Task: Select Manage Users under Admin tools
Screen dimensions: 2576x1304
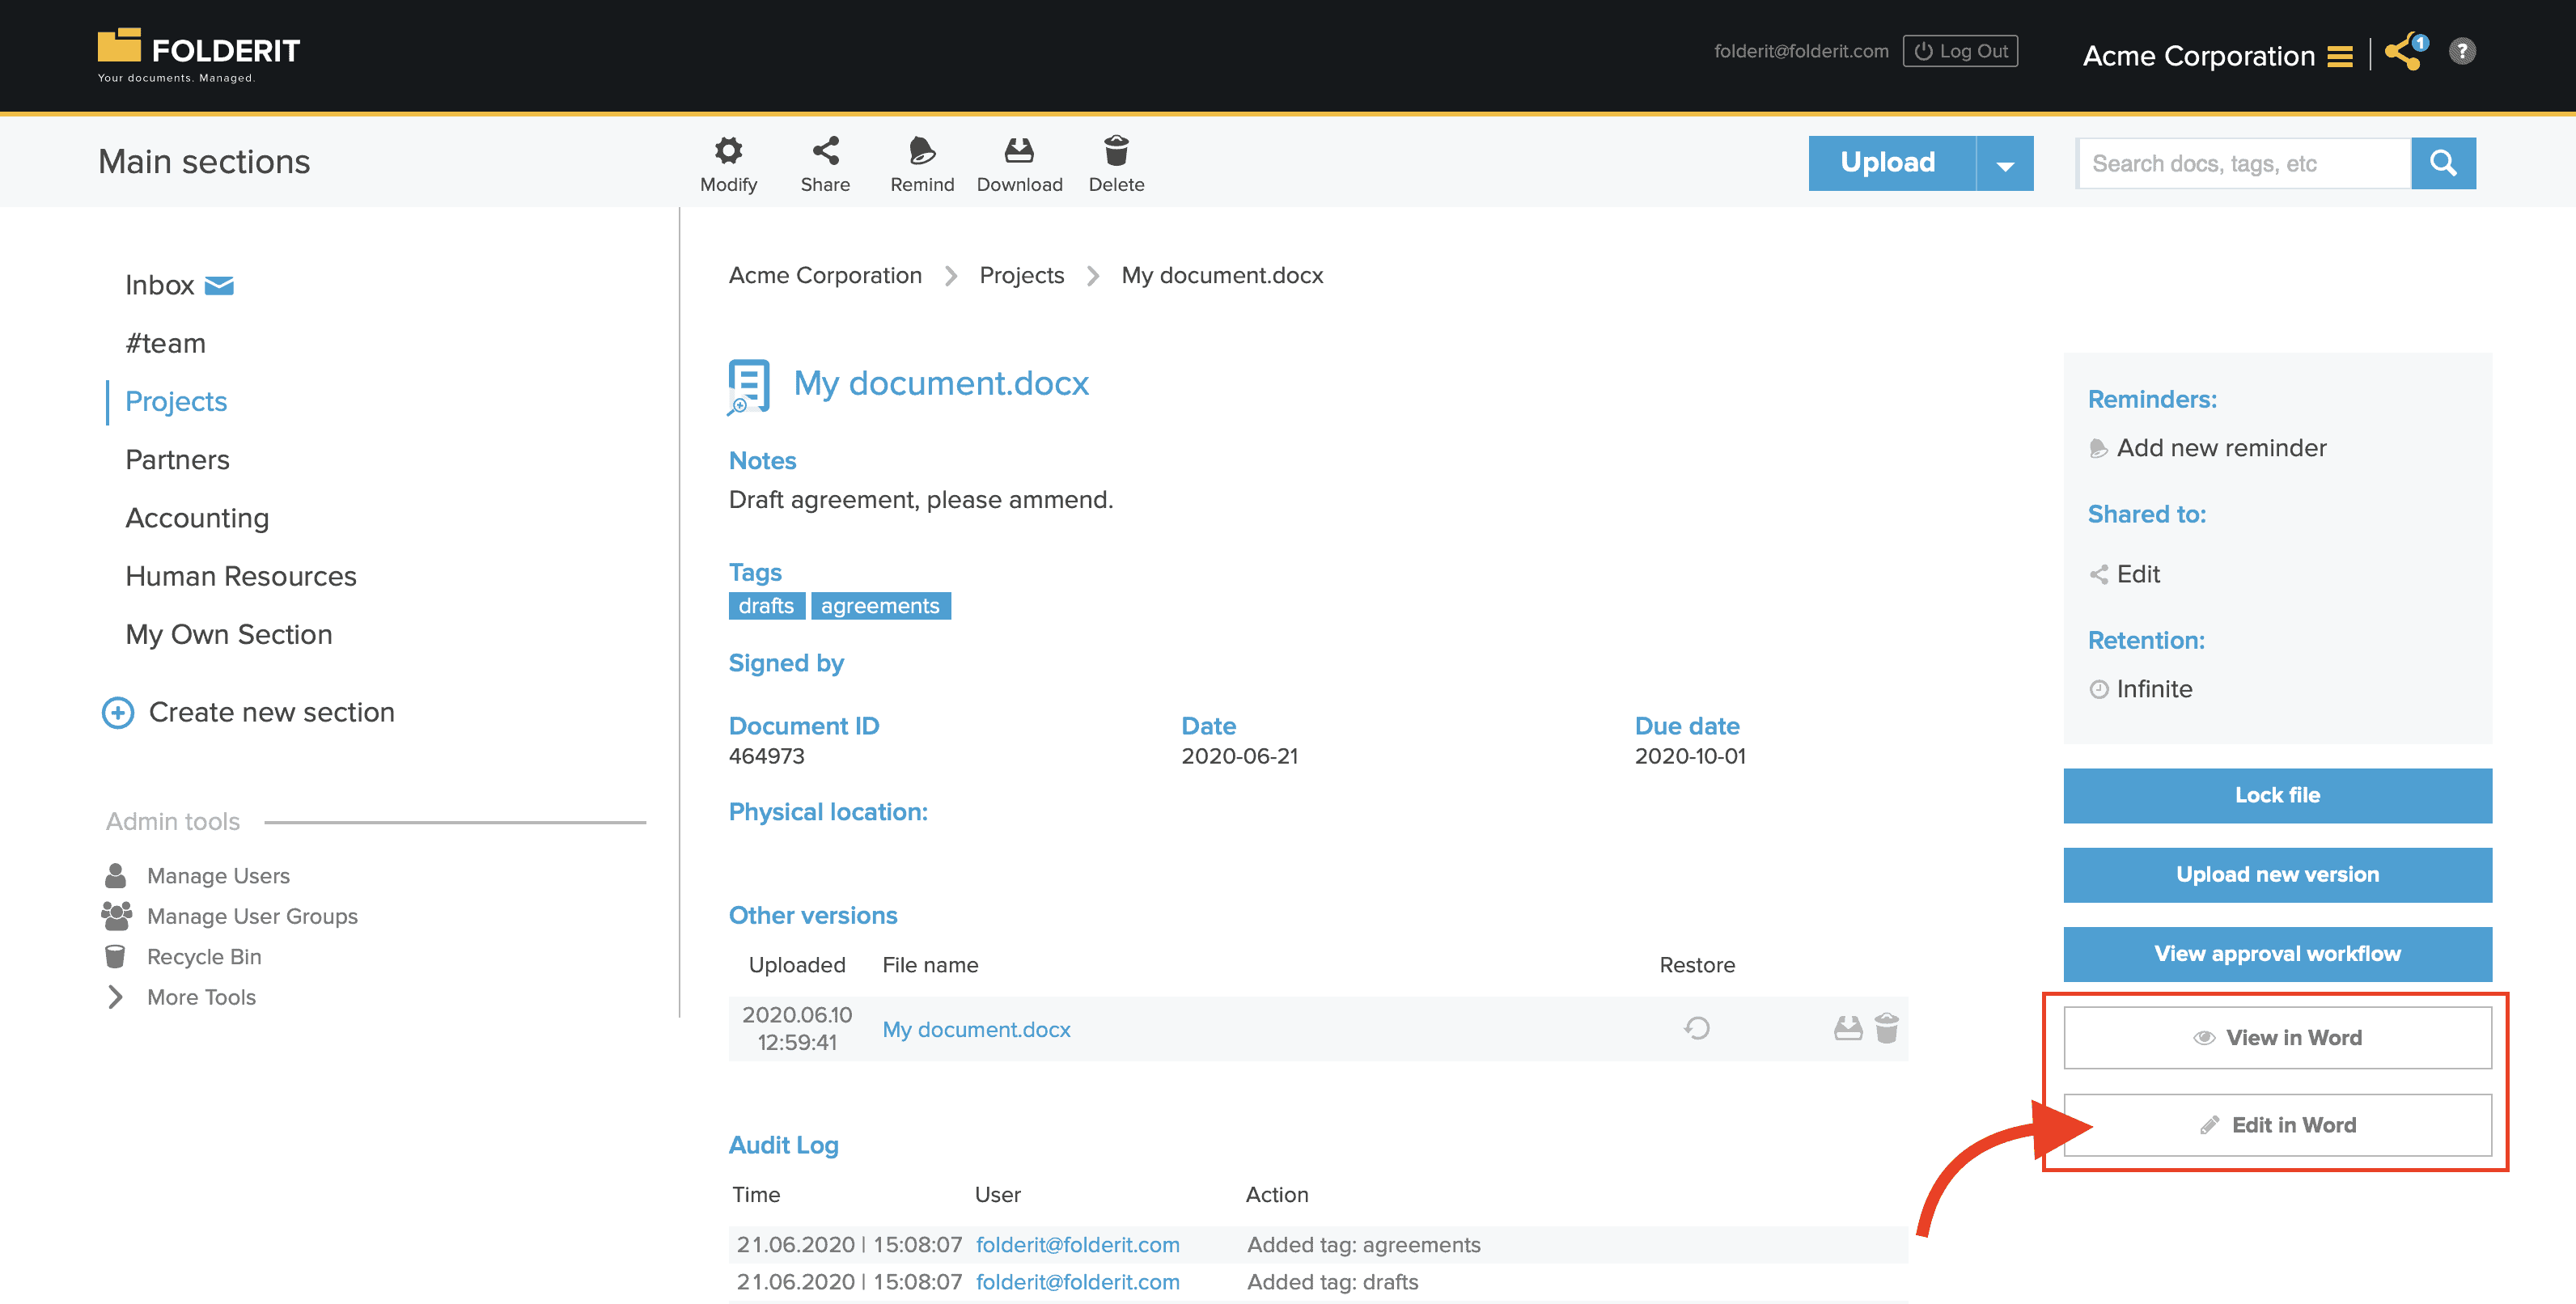Action: [218, 875]
